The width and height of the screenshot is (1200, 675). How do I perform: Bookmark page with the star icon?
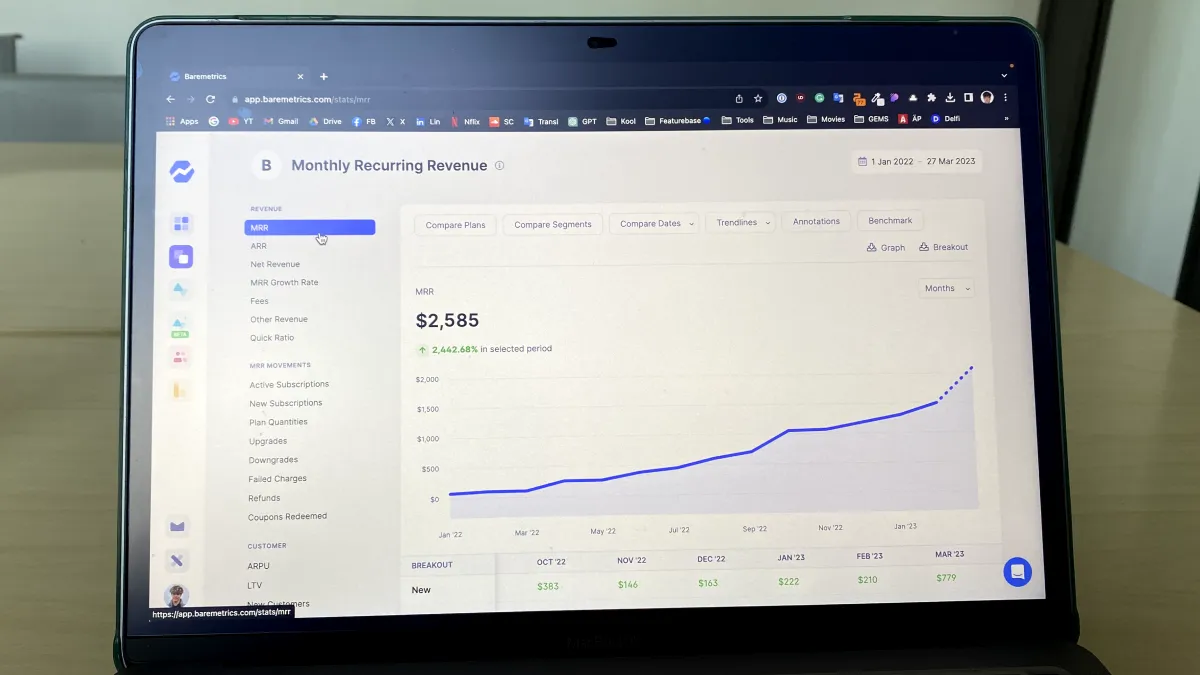pyautogui.click(x=758, y=98)
